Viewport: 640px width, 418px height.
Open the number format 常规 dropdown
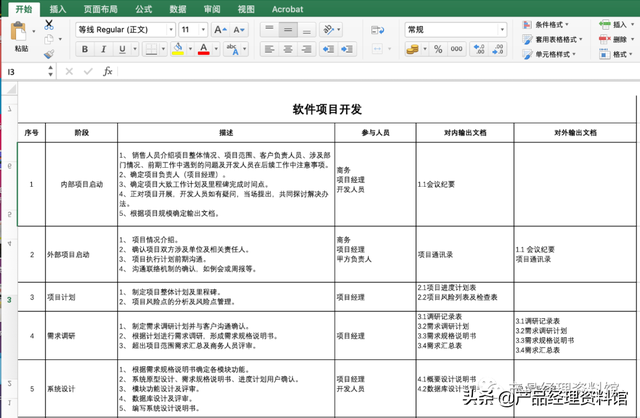coord(502,29)
